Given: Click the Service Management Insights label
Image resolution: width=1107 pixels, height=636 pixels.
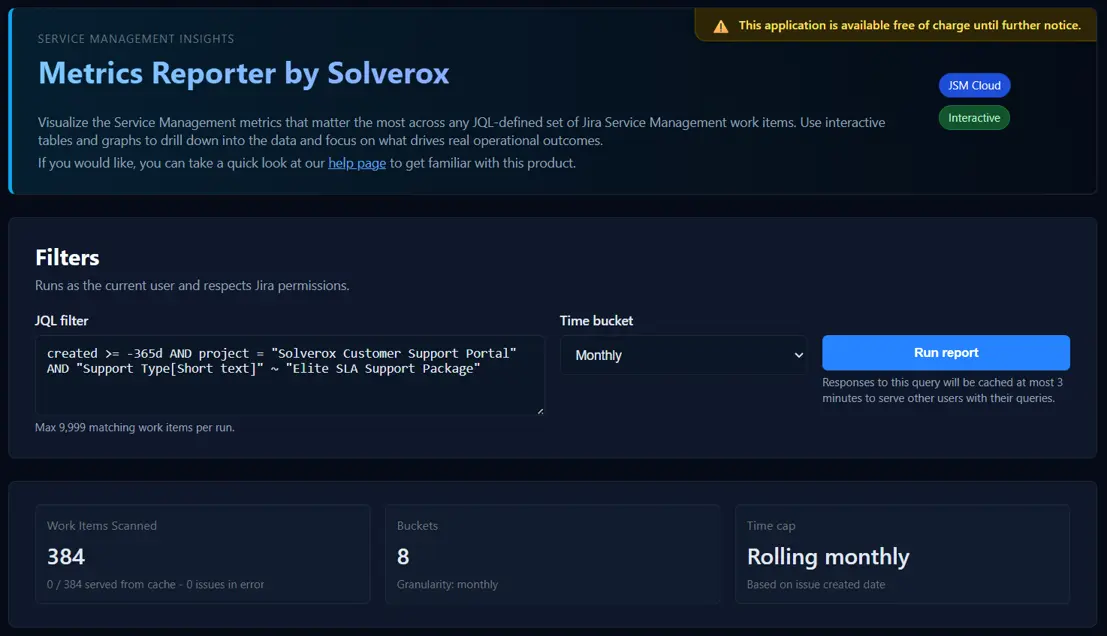Looking at the screenshot, I should (136, 39).
